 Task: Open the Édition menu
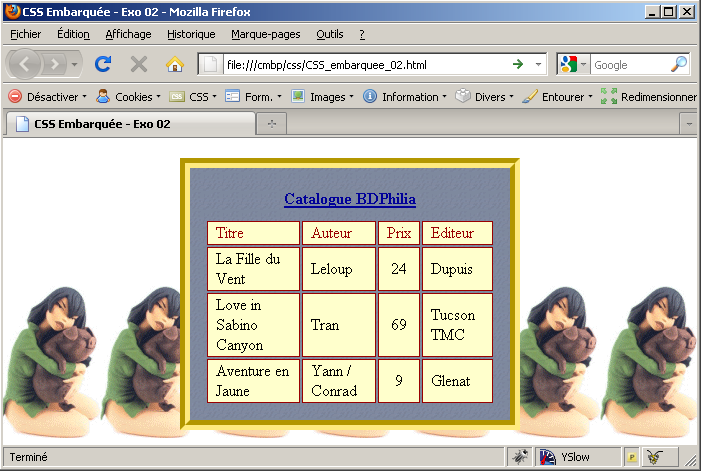coord(73,34)
